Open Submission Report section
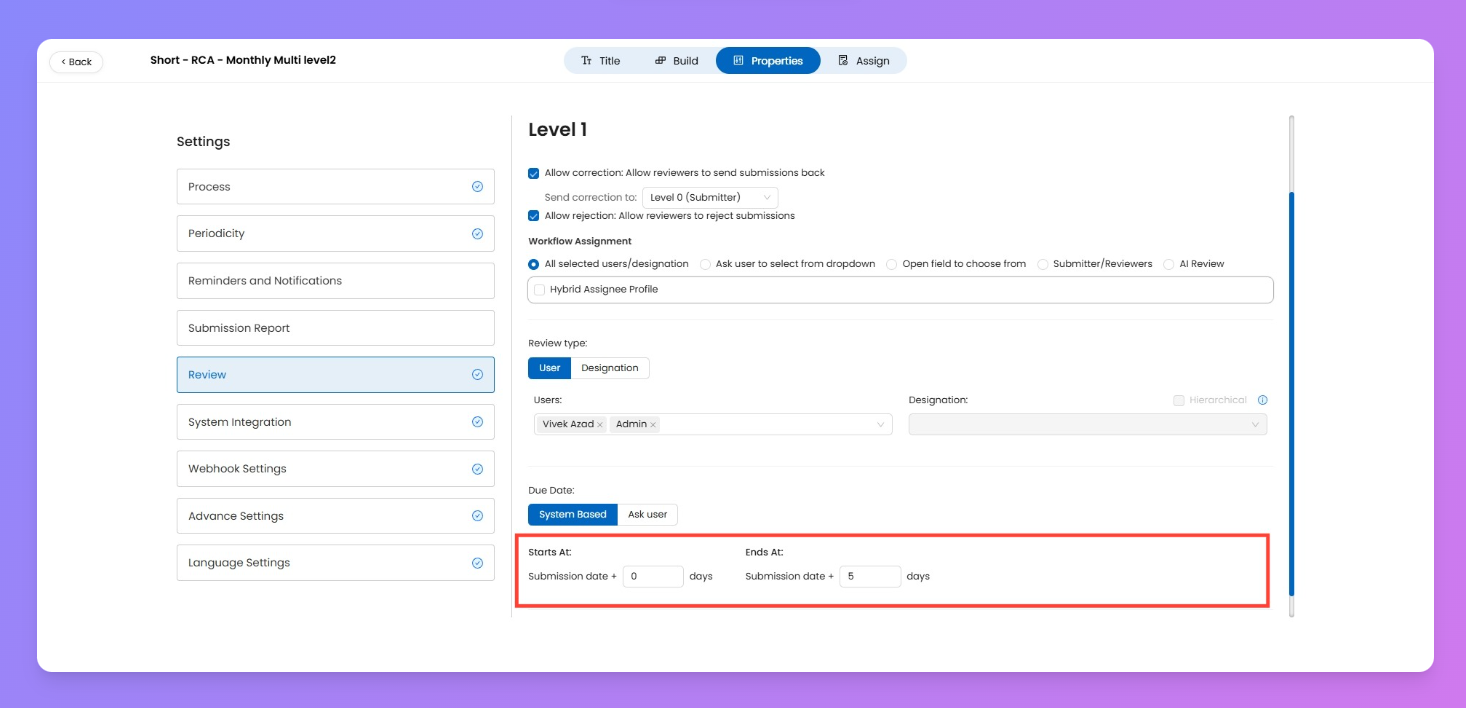This screenshot has height=708, width=1466. (x=336, y=328)
